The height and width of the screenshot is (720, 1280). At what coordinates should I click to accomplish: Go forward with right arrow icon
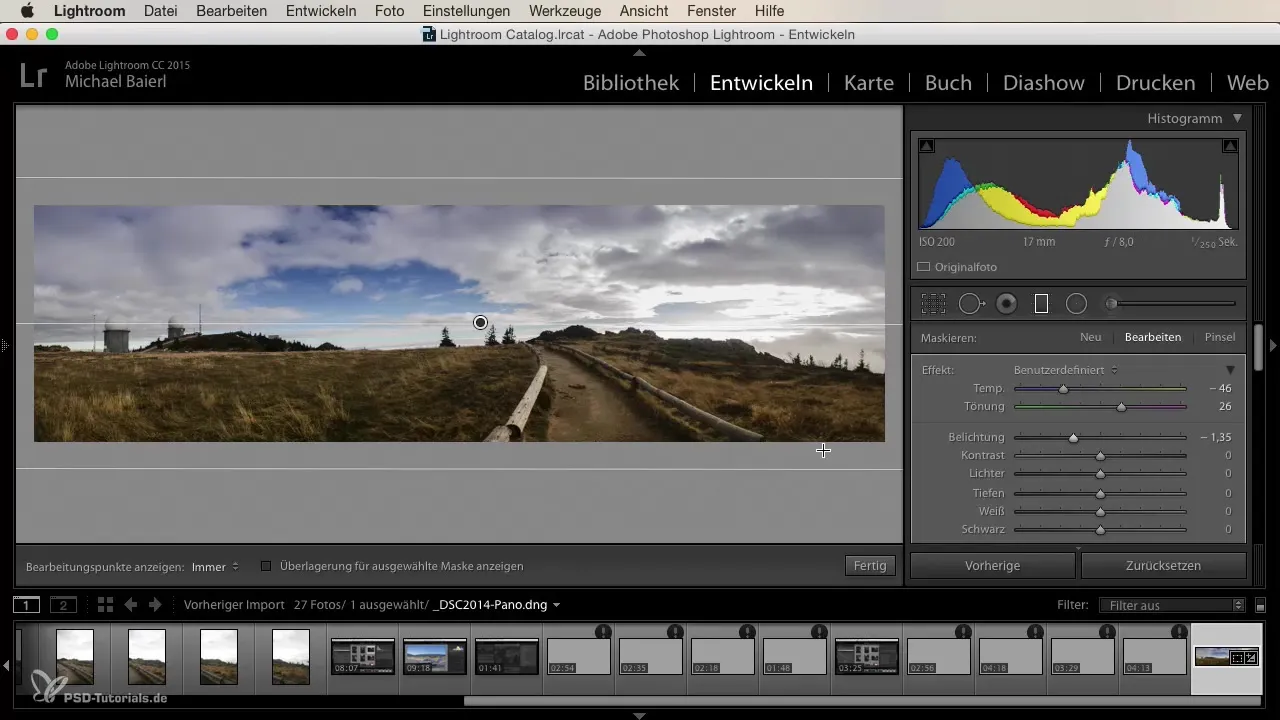point(154,605)
